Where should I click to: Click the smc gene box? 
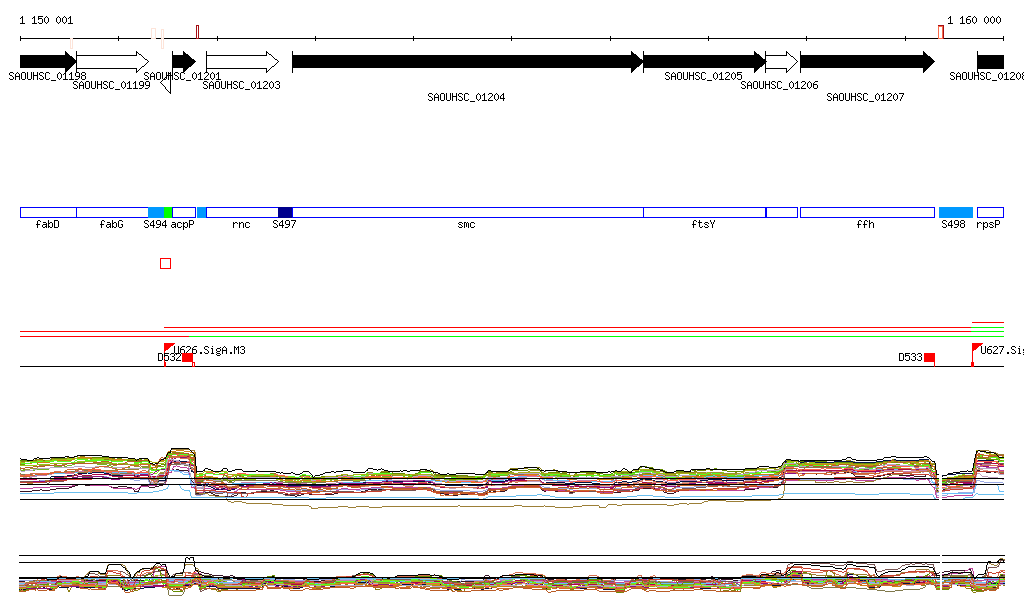click(x=467, y=212)
